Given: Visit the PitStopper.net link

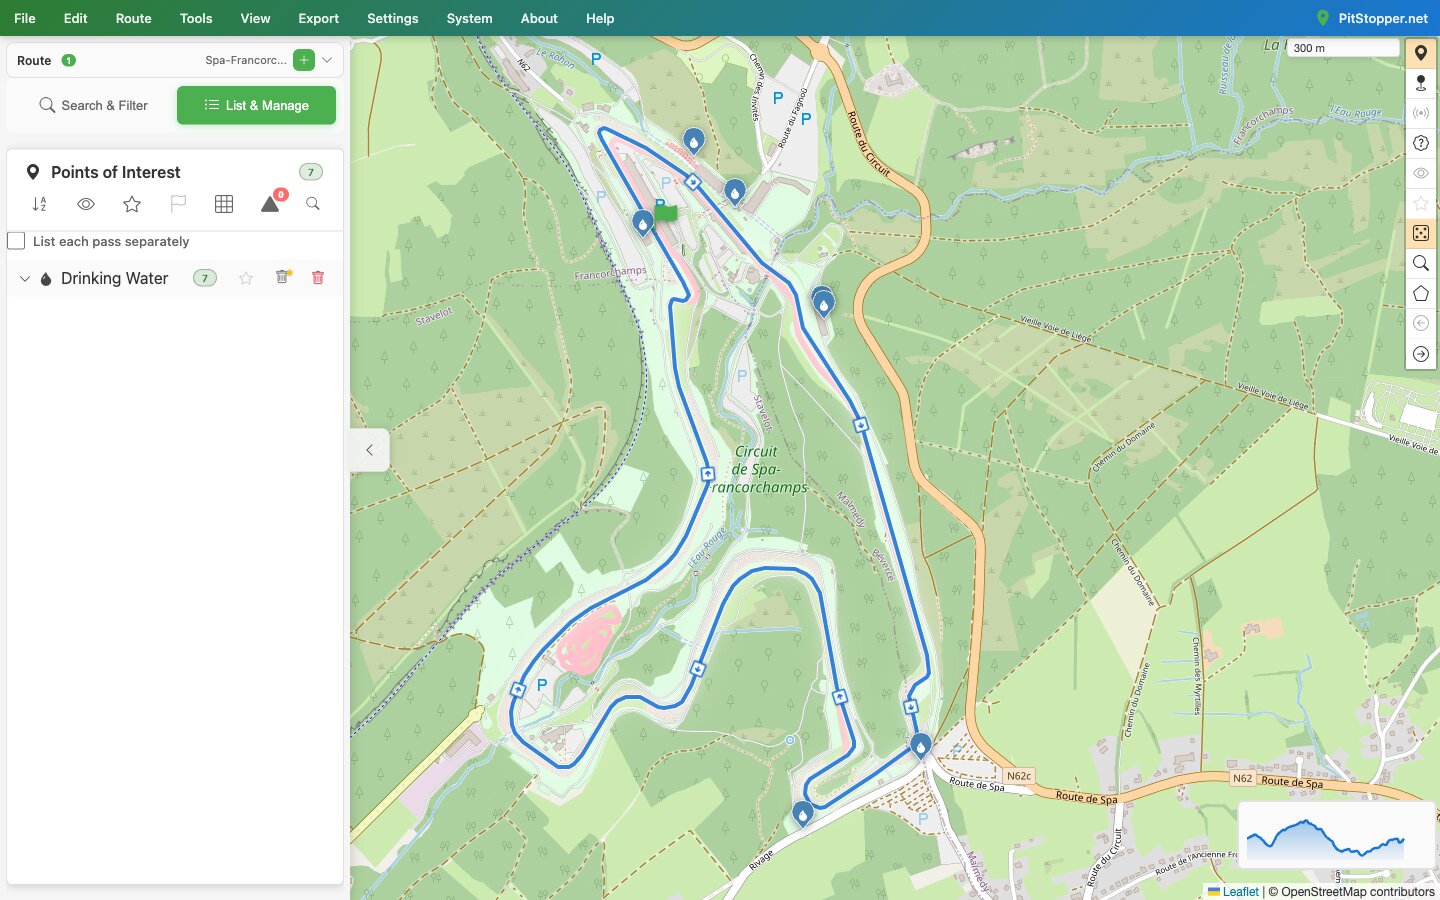Looking at the screenshot, I should point(1372,18).
